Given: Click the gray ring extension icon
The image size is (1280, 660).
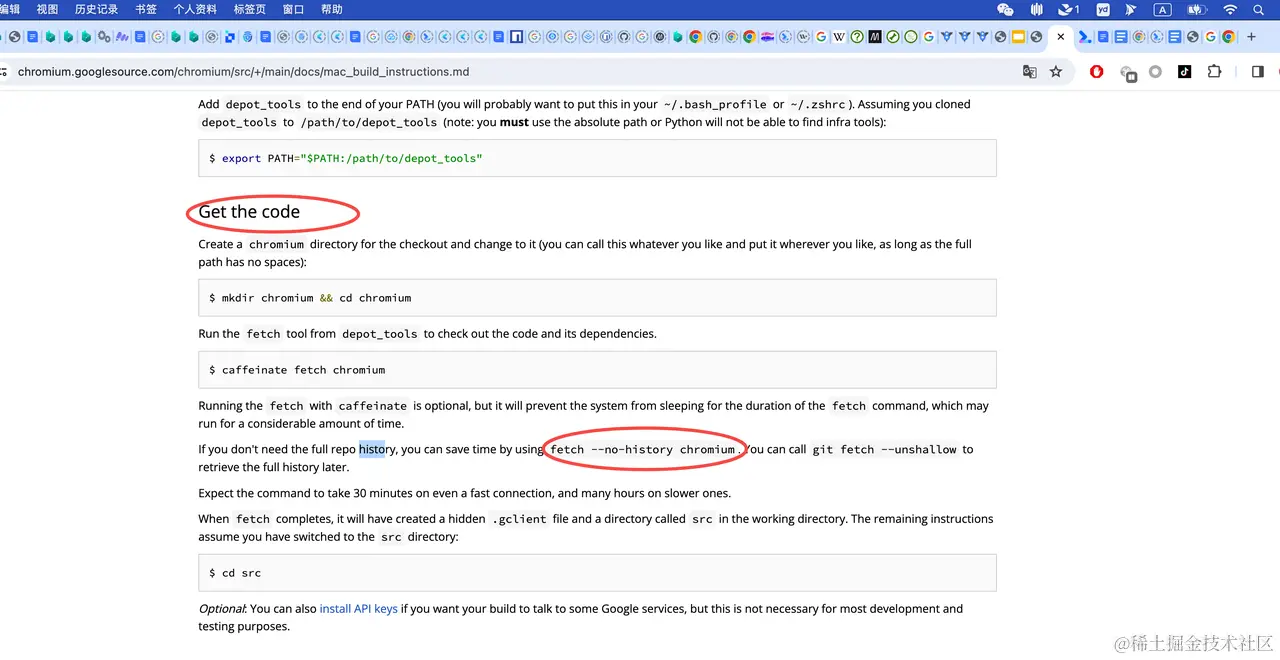Looking at the screenshot, I should coord(1155,72).
